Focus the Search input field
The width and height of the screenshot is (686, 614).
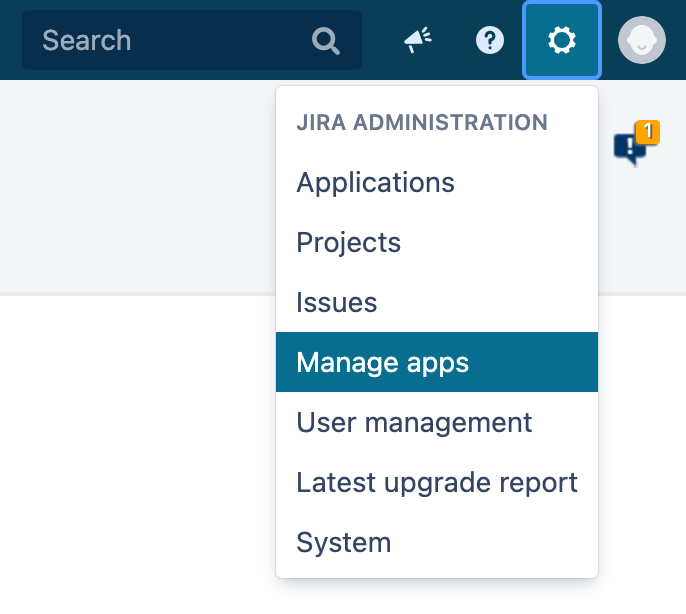[192, 40]
